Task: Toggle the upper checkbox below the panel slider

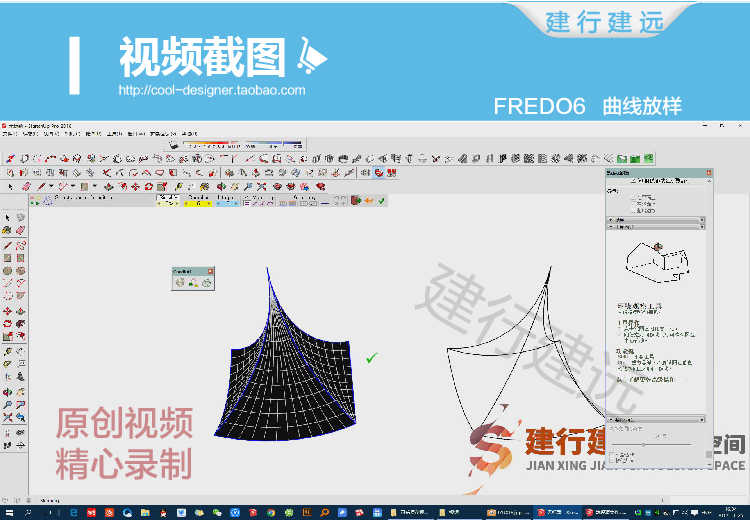Action: (612, 454)
